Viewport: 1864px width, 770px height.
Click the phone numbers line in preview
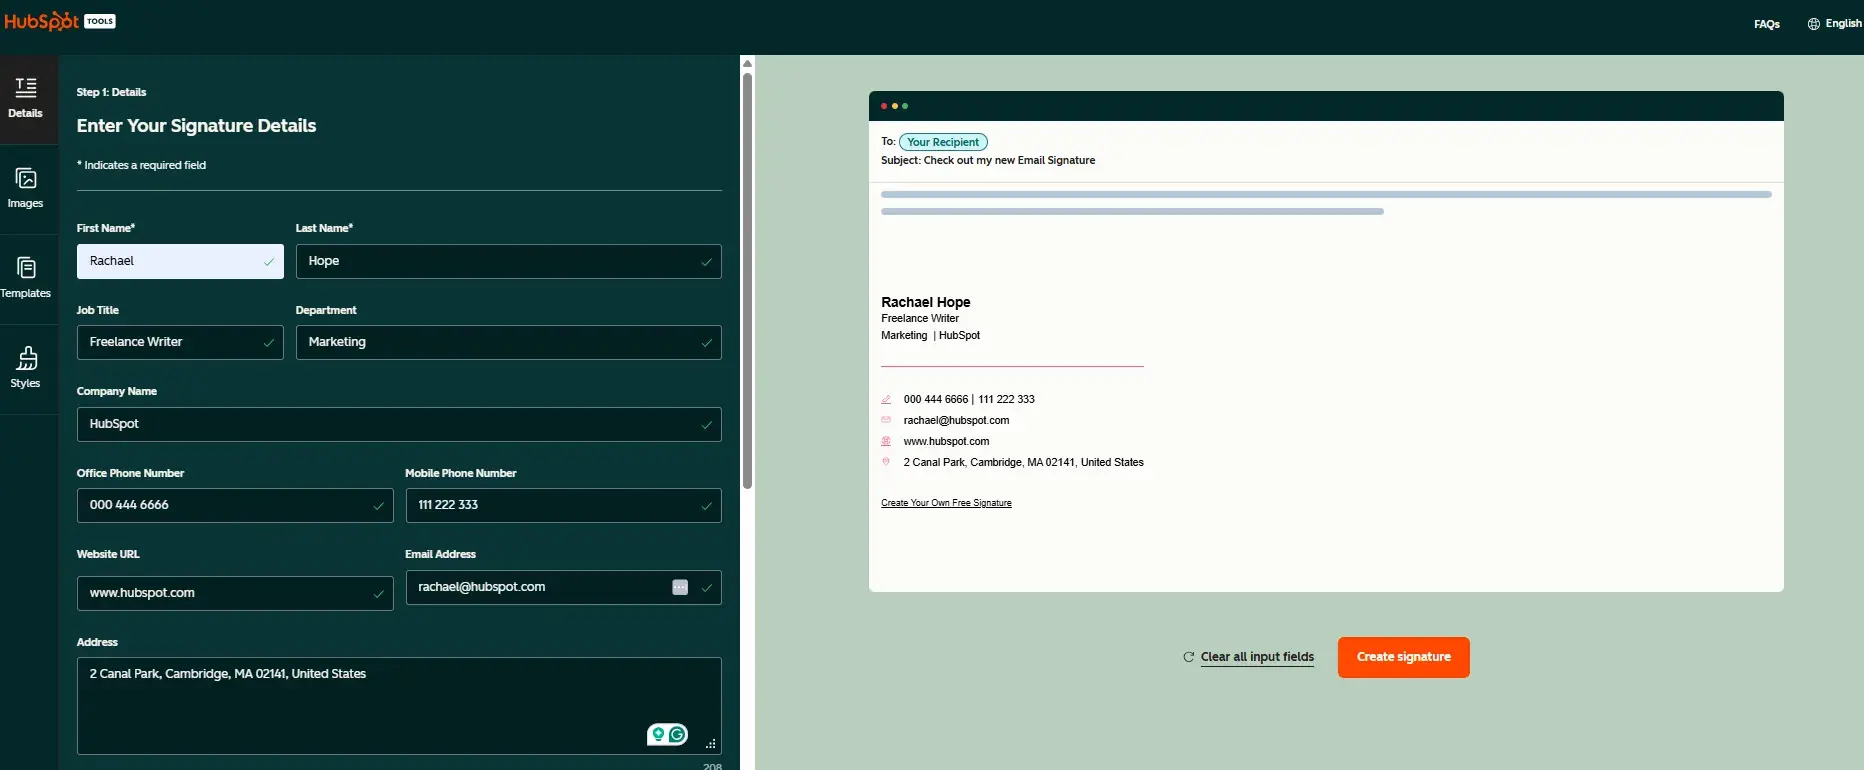click(x=969, y=399)
